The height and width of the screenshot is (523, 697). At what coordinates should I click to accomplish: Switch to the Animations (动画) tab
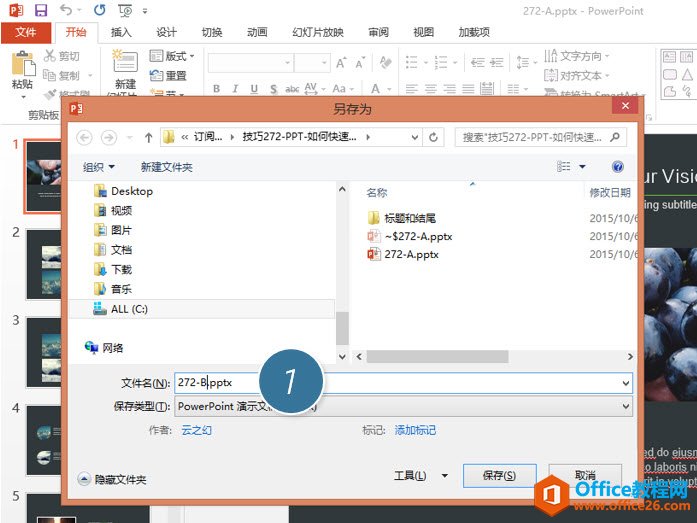pyautogui.click(x=257, y=32)
